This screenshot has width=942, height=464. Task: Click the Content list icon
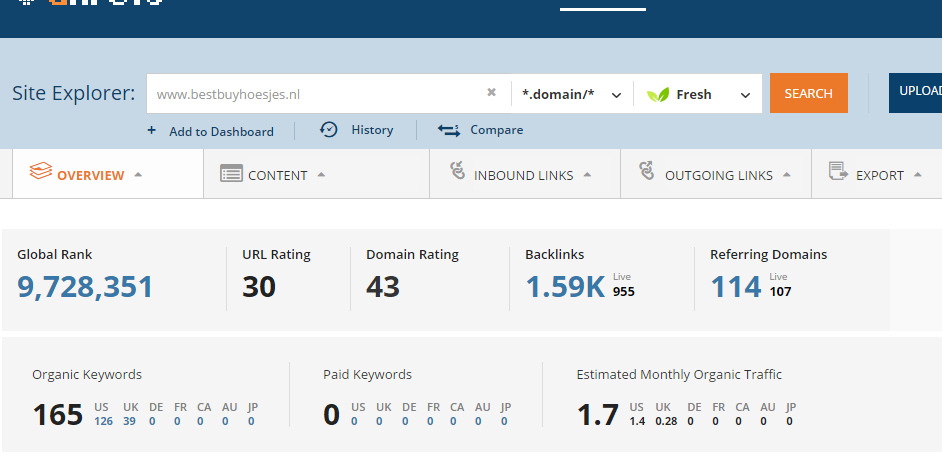(231, 173)
